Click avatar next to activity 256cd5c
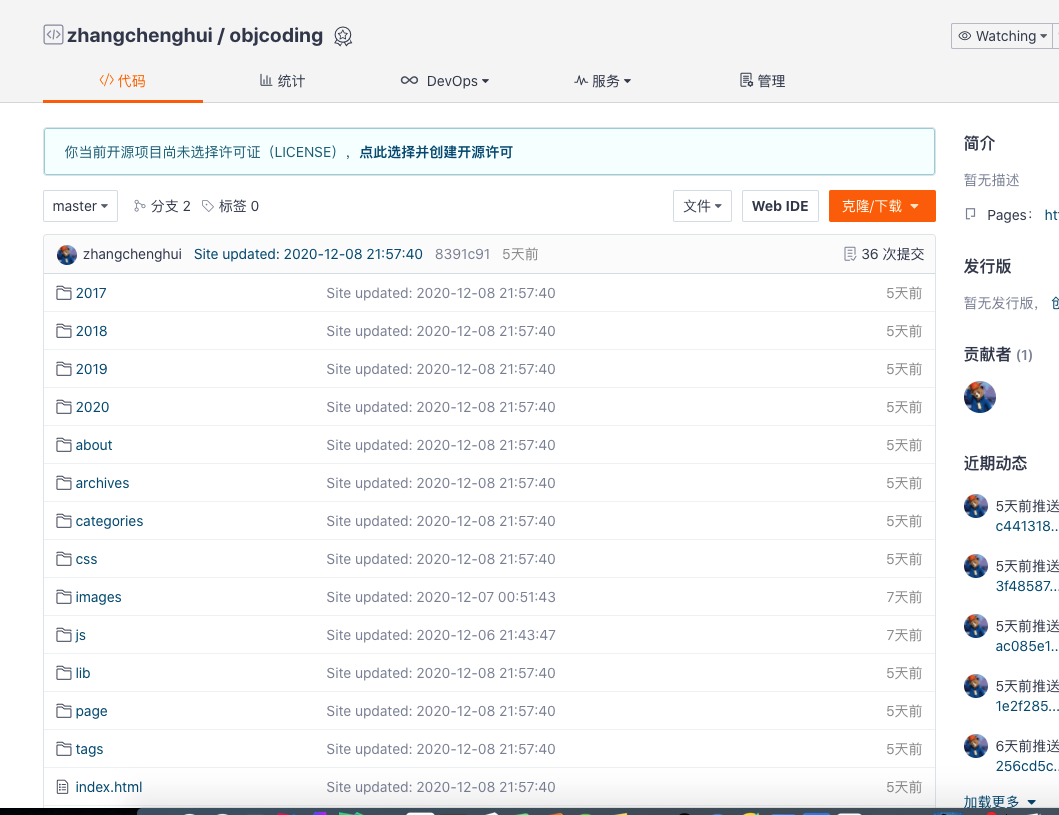The image size is (1059, 815). coord(975,746)
